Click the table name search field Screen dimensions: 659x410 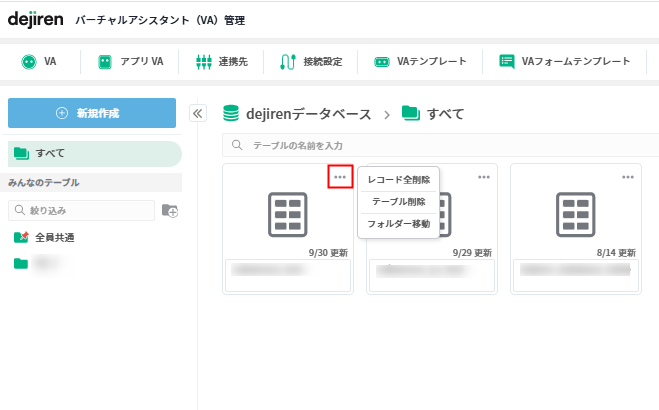[440, 145]
